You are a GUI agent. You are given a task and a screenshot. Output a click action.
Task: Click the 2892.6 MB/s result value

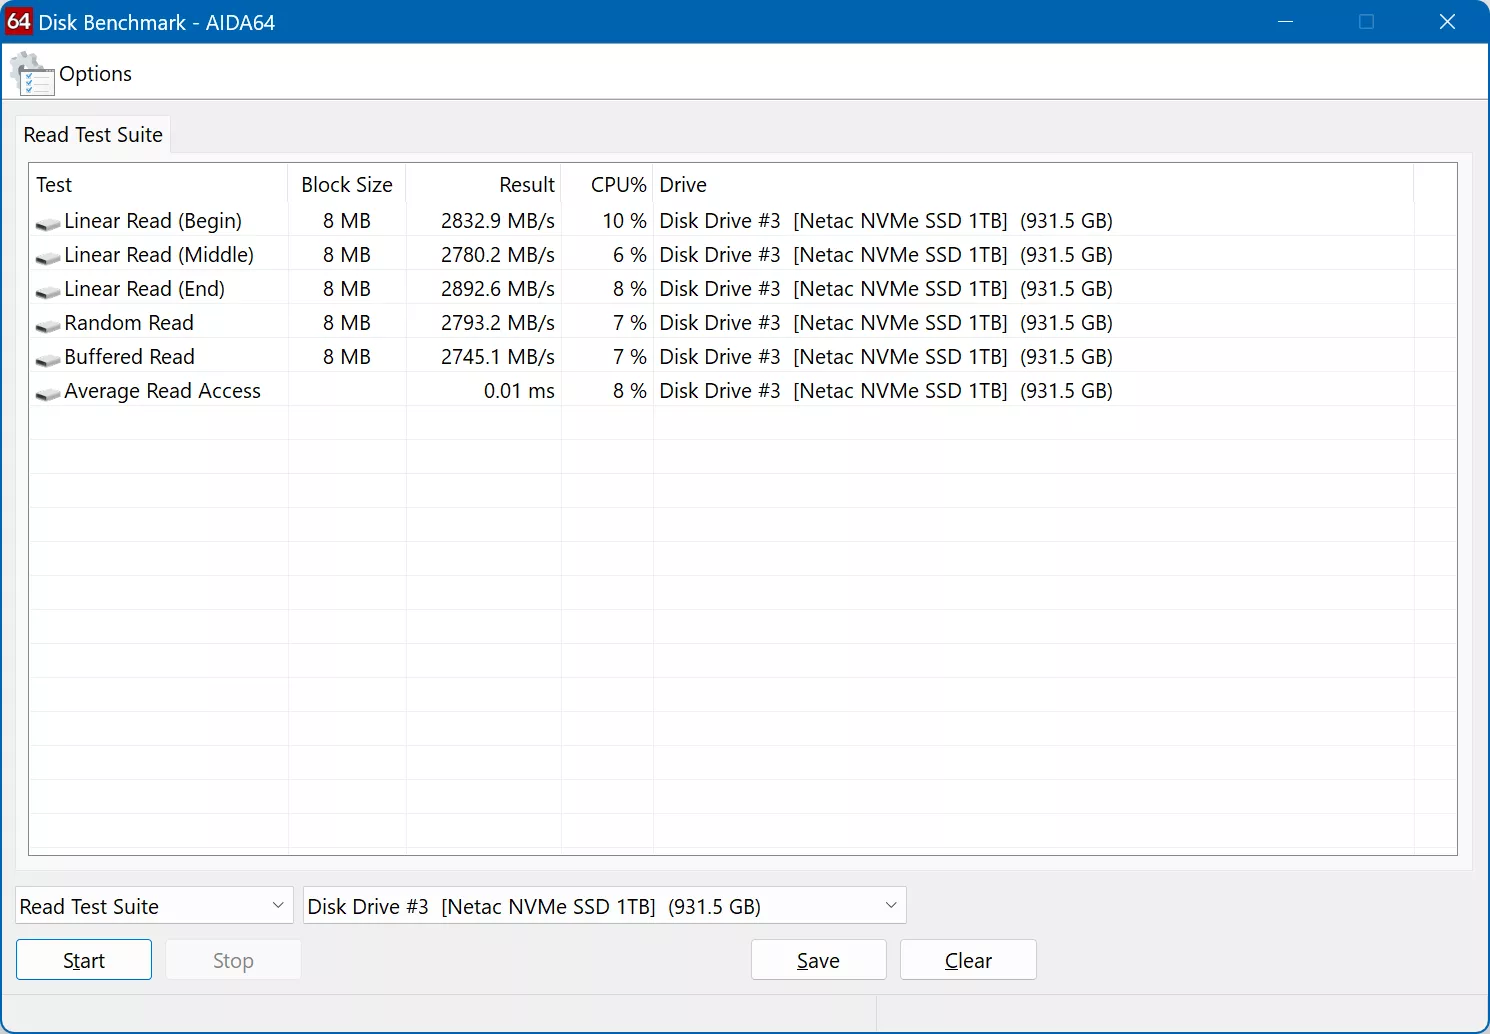[498, 289]
